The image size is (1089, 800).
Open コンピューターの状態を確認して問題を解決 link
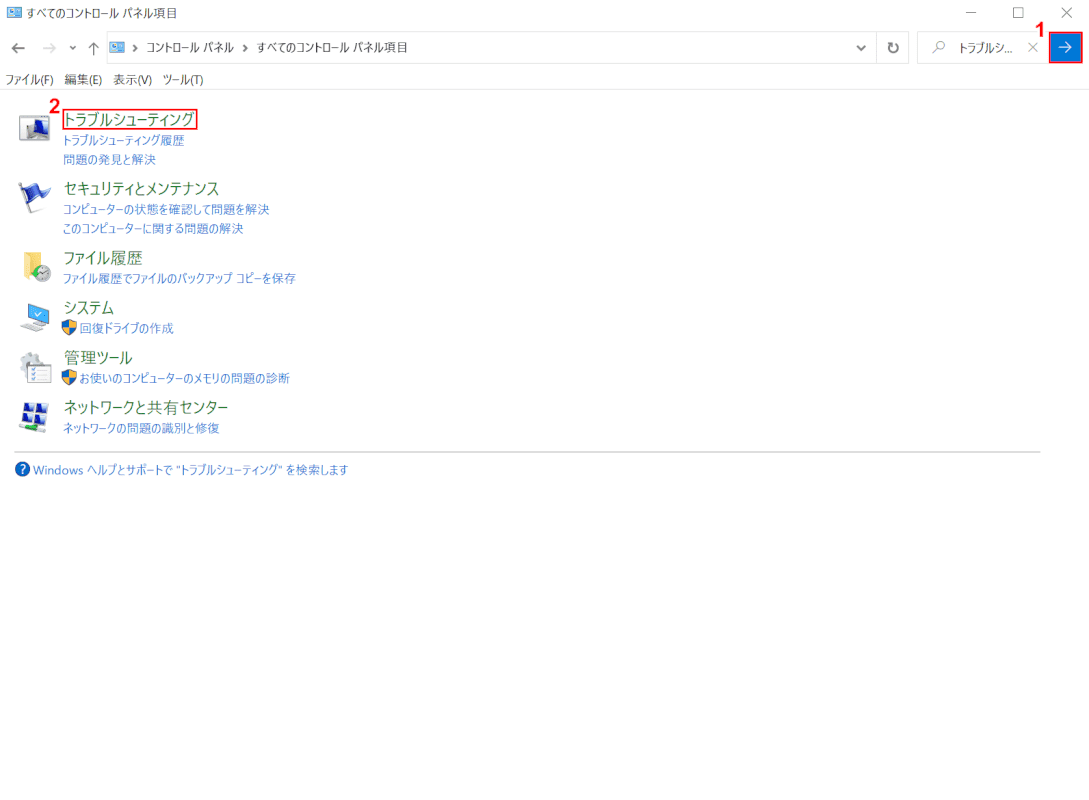166,209
